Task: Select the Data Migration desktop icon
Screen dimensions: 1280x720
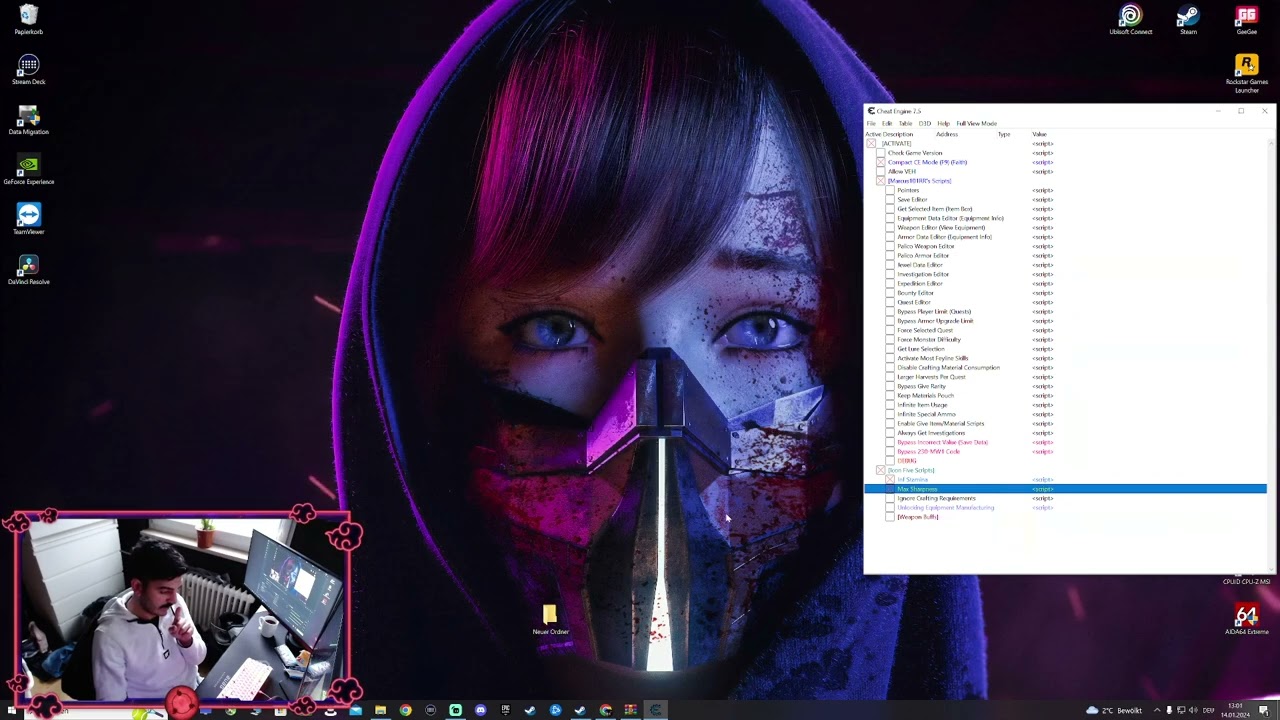Action: [28, 119]
